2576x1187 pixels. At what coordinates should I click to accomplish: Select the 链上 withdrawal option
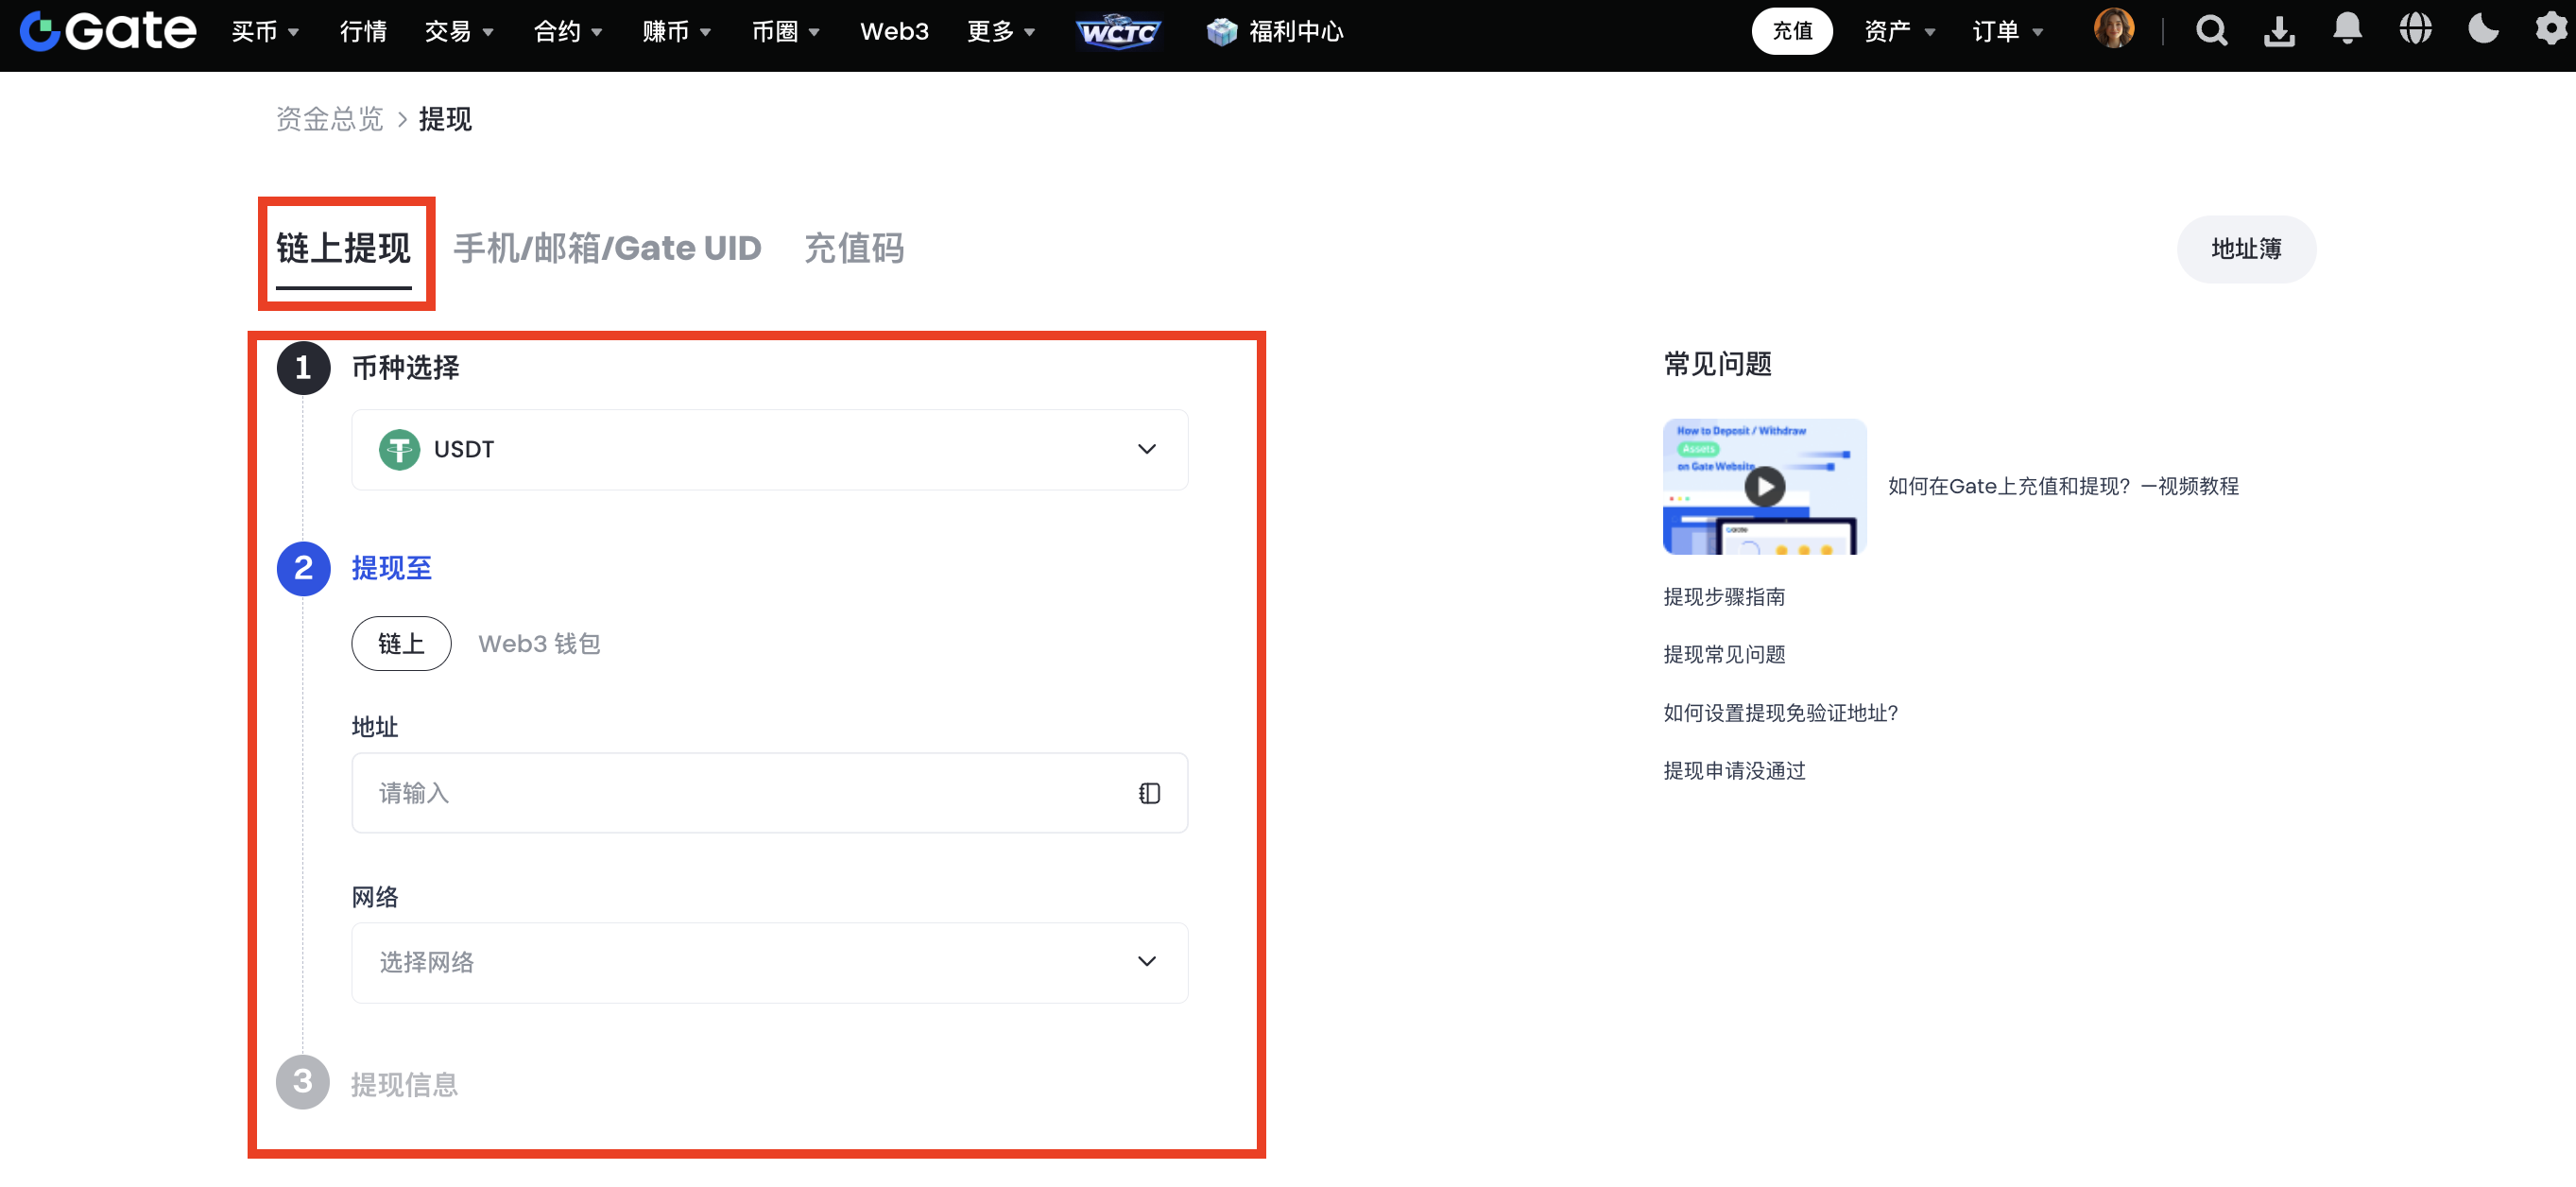coord(401,643)
